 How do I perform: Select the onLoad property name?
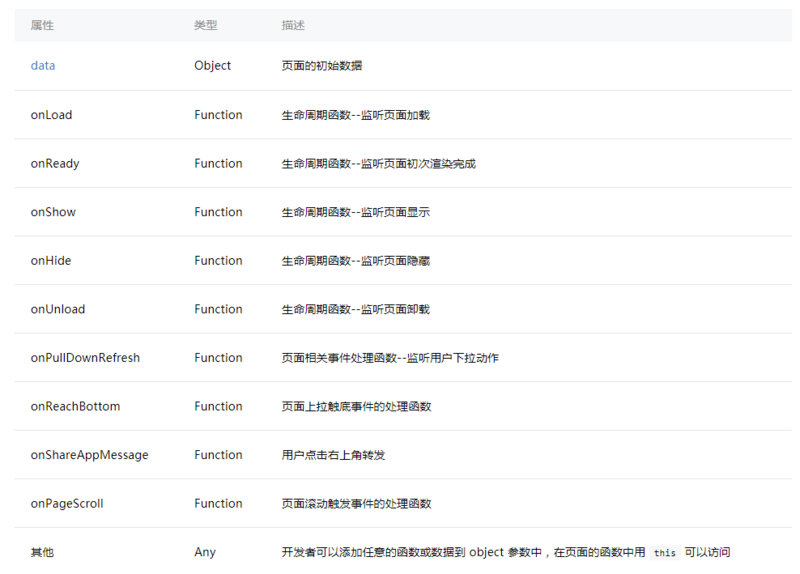tap(51, 115)
